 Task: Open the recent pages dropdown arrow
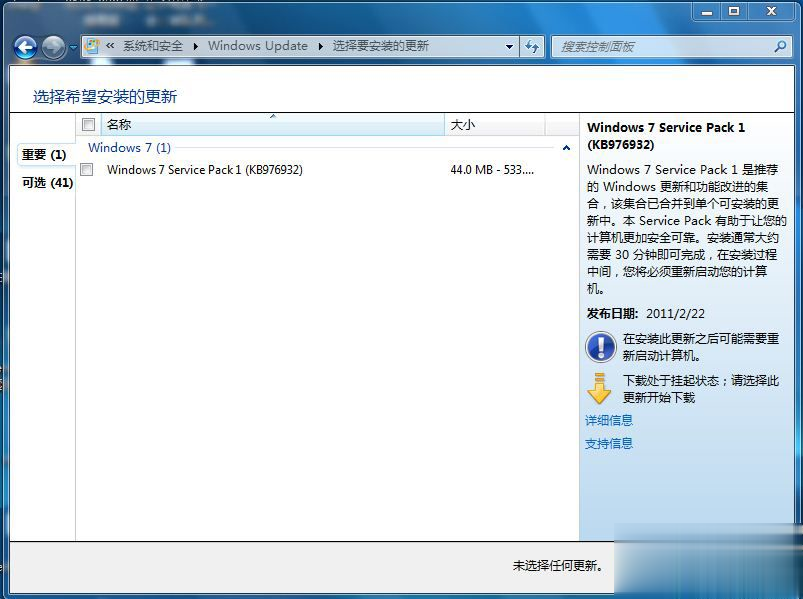[x=73, y=47]
